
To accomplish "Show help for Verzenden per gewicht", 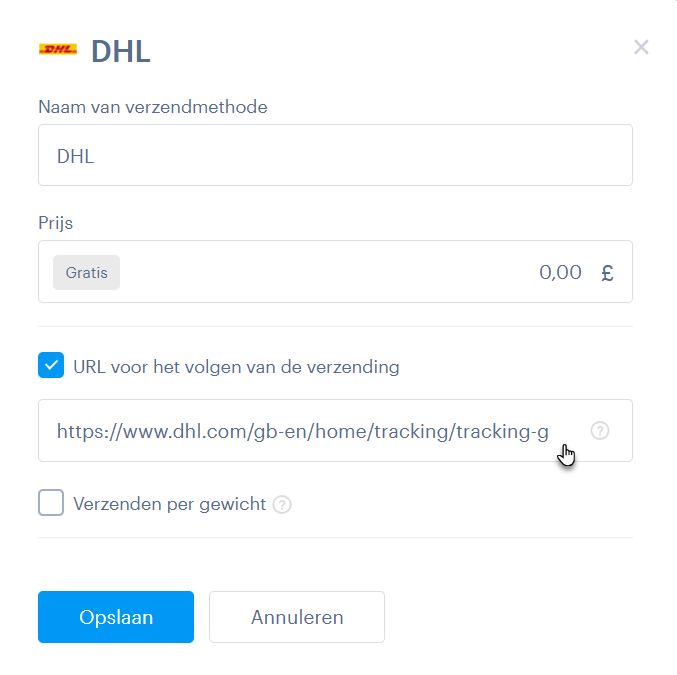I will 282,504.
